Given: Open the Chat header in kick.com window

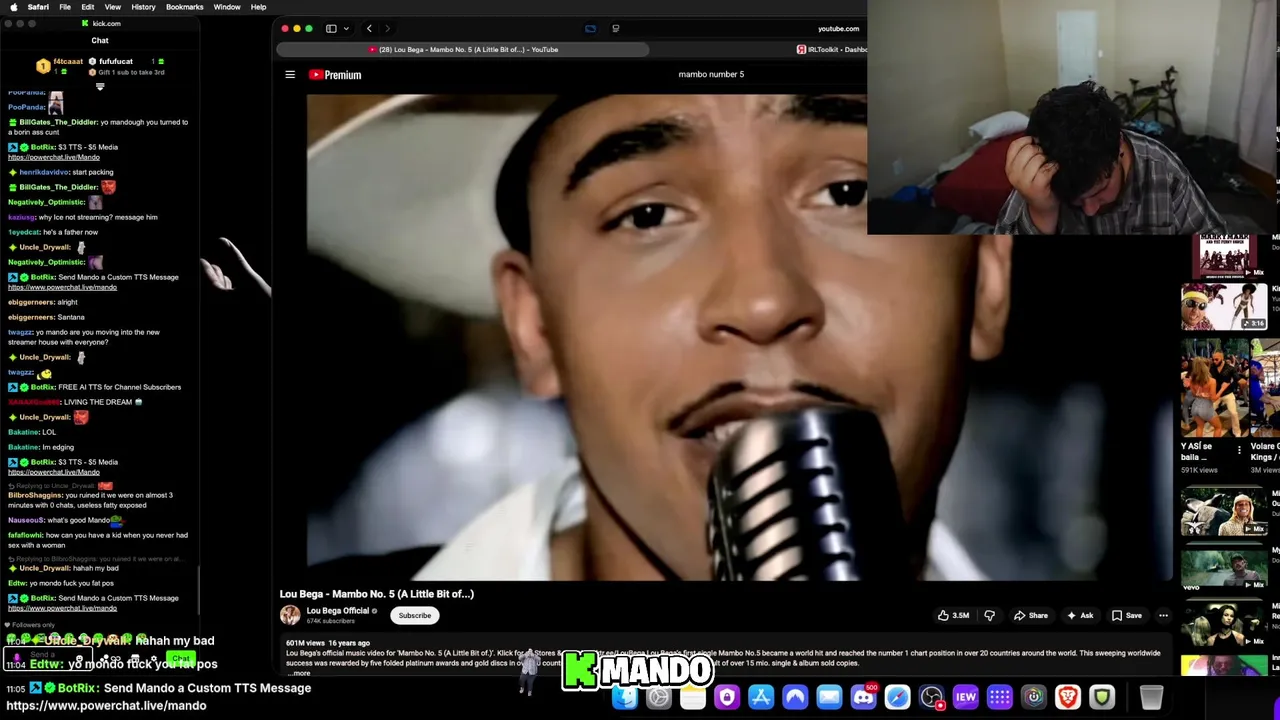Looking at the screenshot, I should (x=100, y=41).
